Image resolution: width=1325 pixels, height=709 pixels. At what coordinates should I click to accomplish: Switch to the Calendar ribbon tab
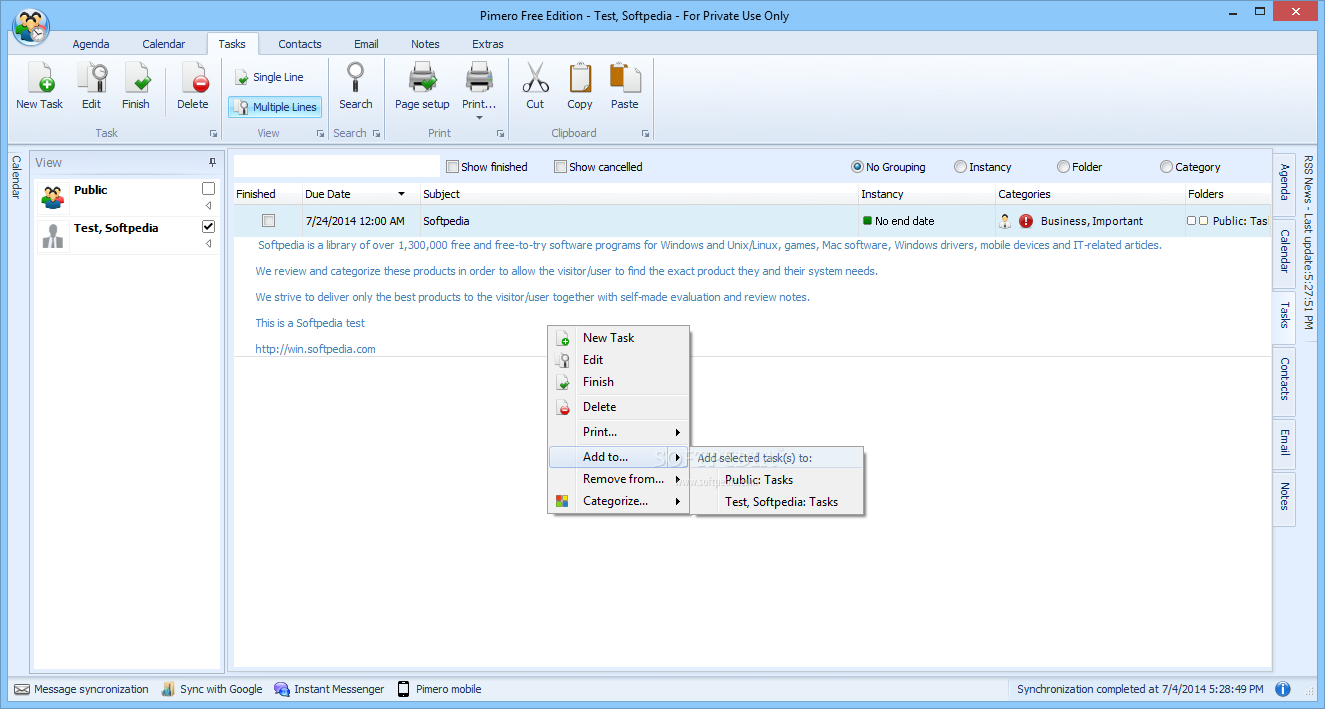pyautogui.click(x=164, y=44)
